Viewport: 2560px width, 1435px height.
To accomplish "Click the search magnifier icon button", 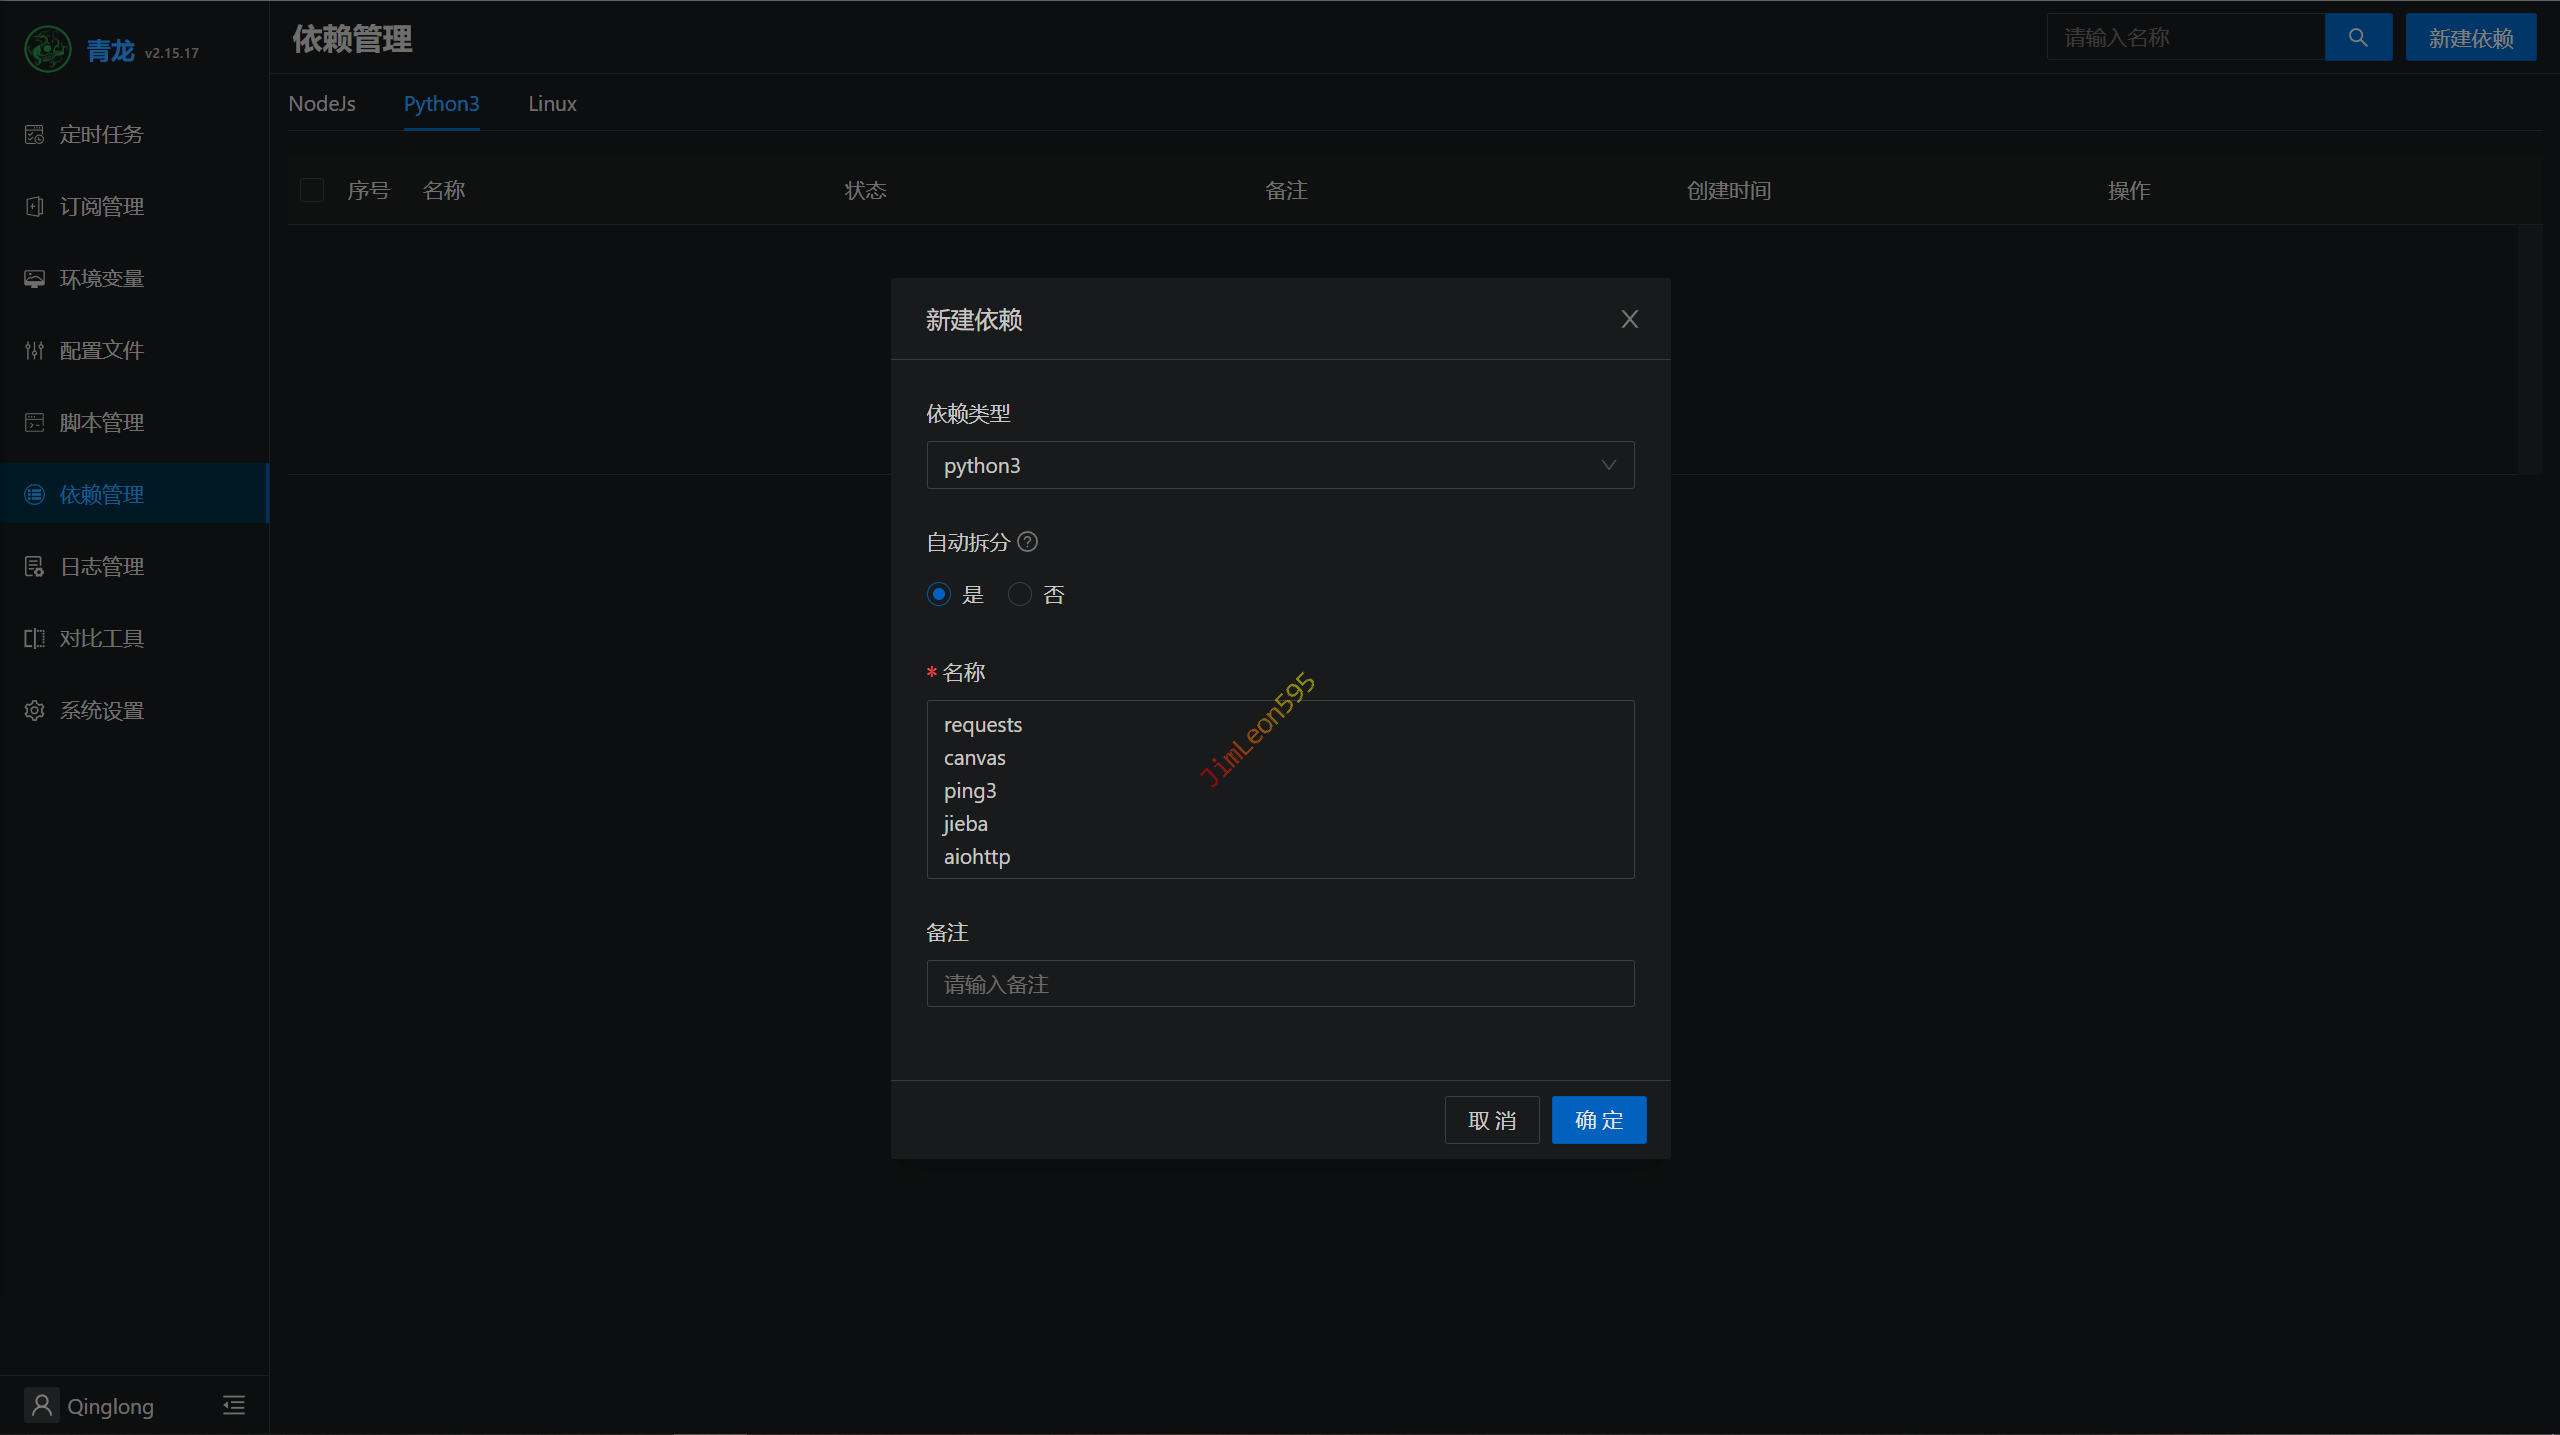I will pos(2357,38).
